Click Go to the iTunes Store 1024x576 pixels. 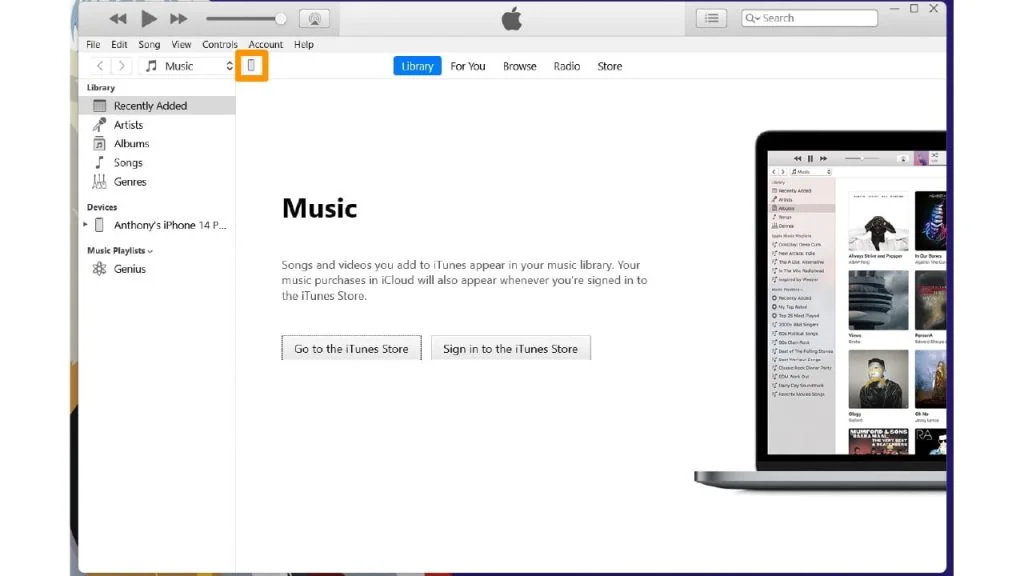pos(351,348)
